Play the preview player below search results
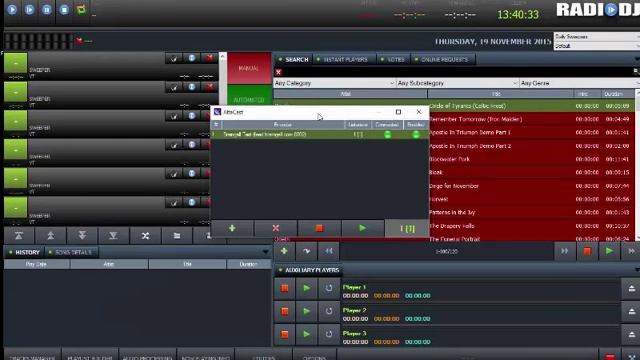 609,251
